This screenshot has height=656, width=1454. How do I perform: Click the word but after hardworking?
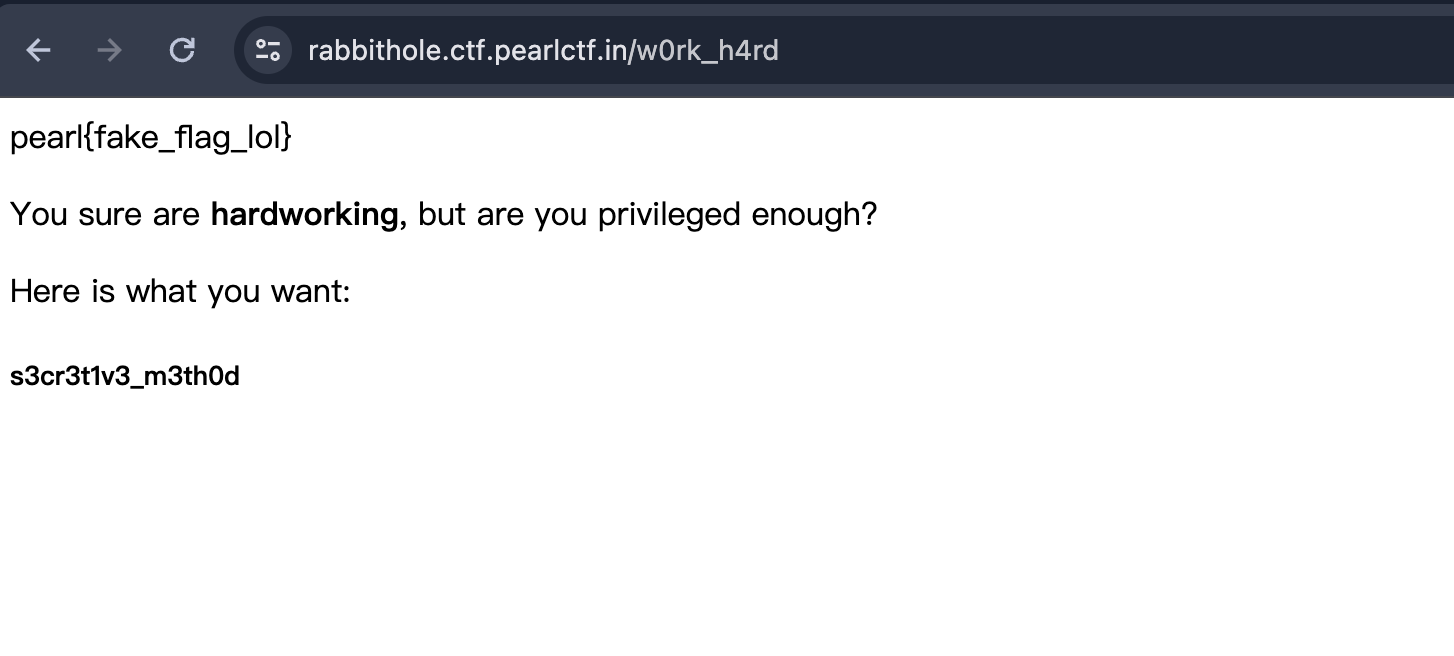(442, 214)
